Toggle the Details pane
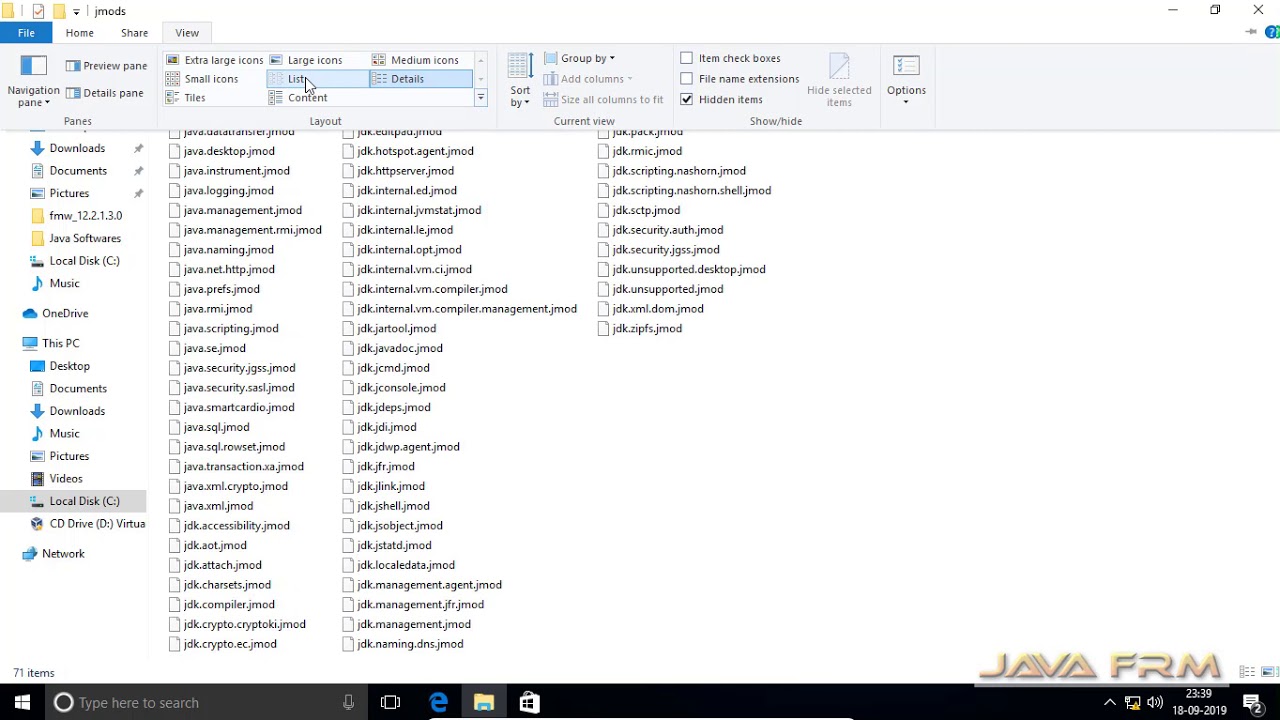Viewport: 1280px width, 720px height. tap(106, 93)
